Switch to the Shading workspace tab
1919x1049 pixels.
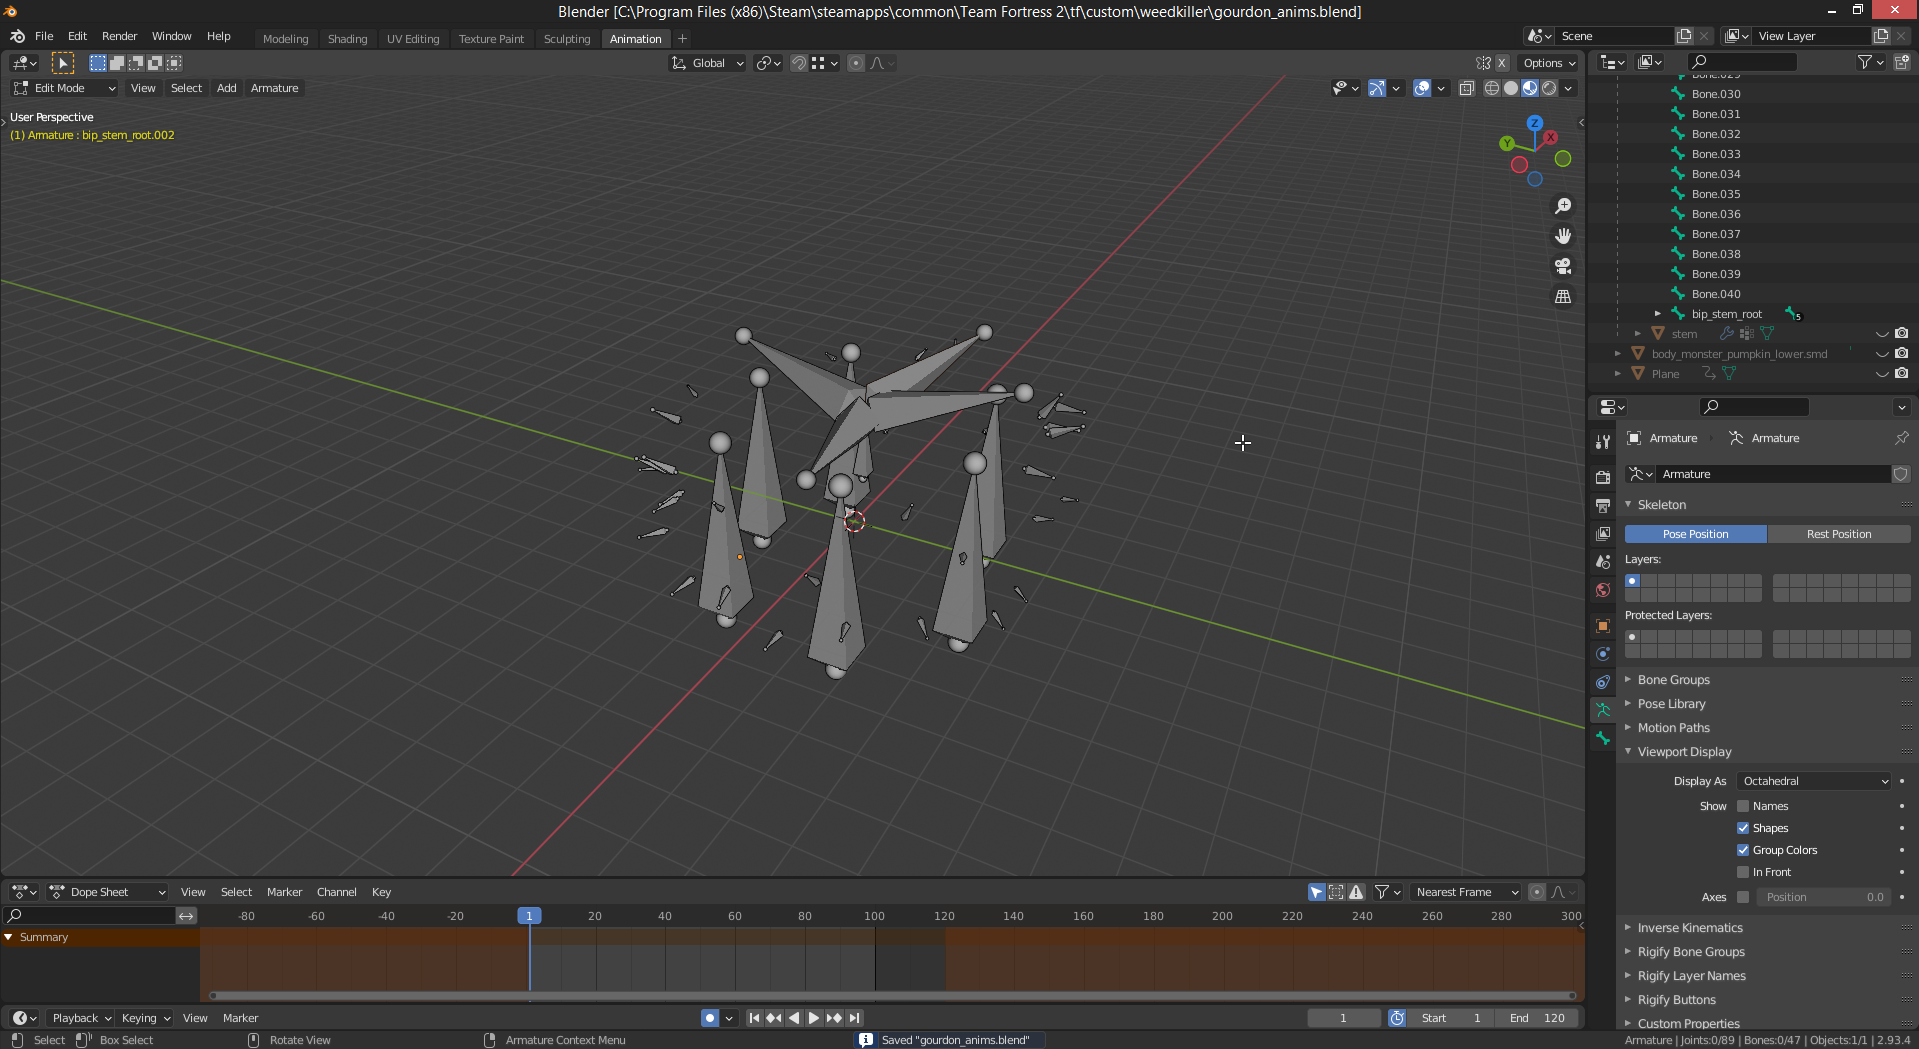pyautogui.click(x=347, y=39)
